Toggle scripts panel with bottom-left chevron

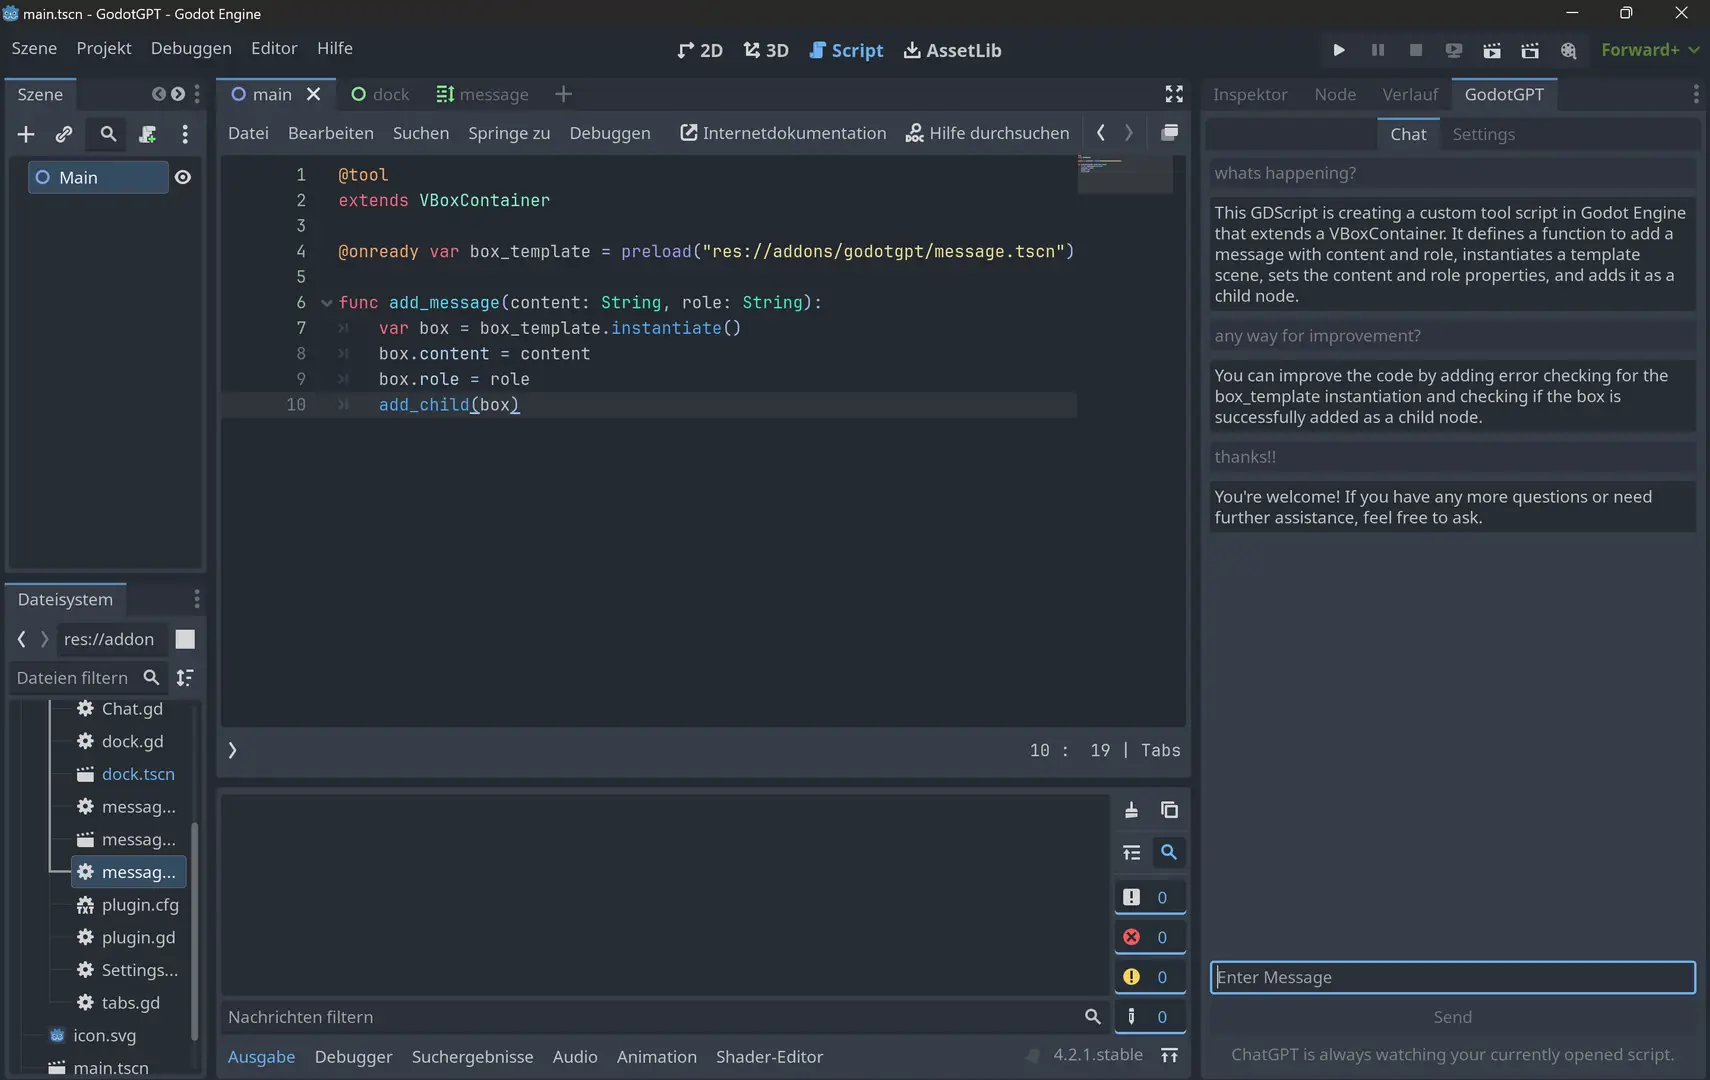click(232, 750)
